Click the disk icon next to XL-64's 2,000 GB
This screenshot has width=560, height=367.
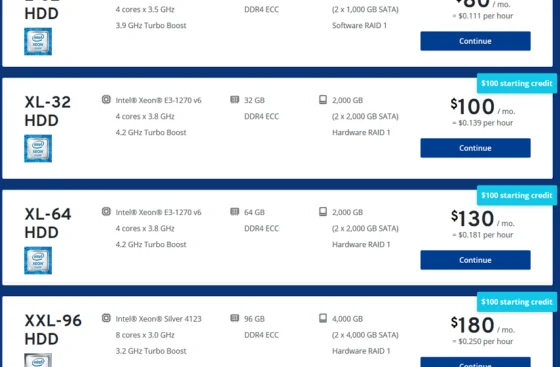[x=323, y=212]
